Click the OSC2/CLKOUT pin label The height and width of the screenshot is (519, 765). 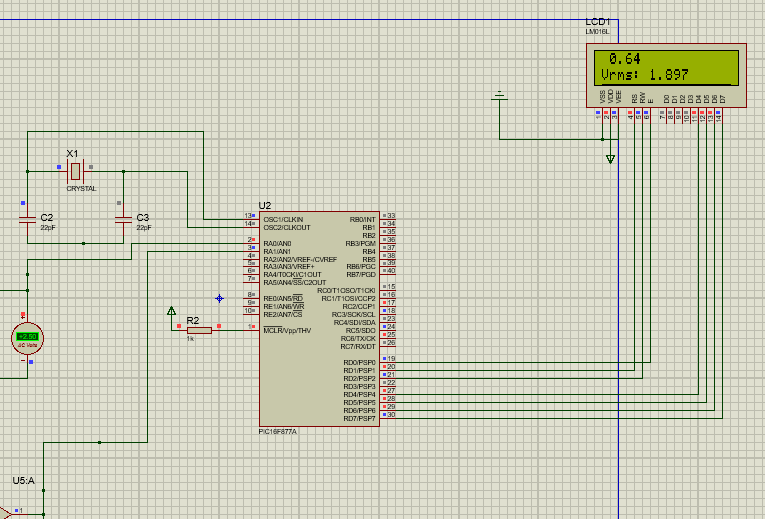click(x=287, y=228)
